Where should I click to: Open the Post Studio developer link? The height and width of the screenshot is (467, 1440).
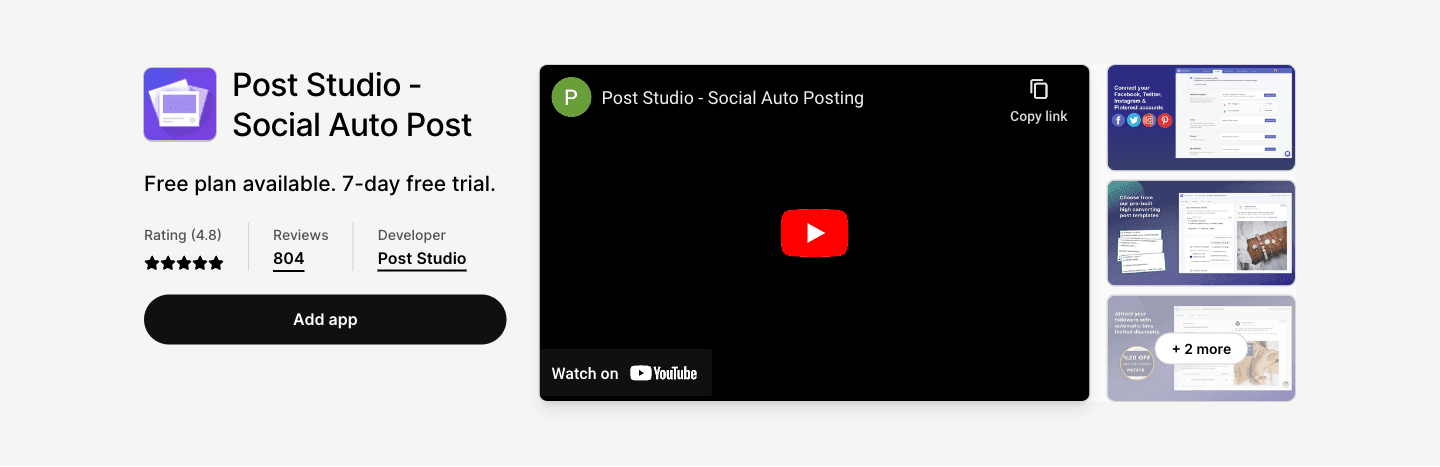[422, 259]
